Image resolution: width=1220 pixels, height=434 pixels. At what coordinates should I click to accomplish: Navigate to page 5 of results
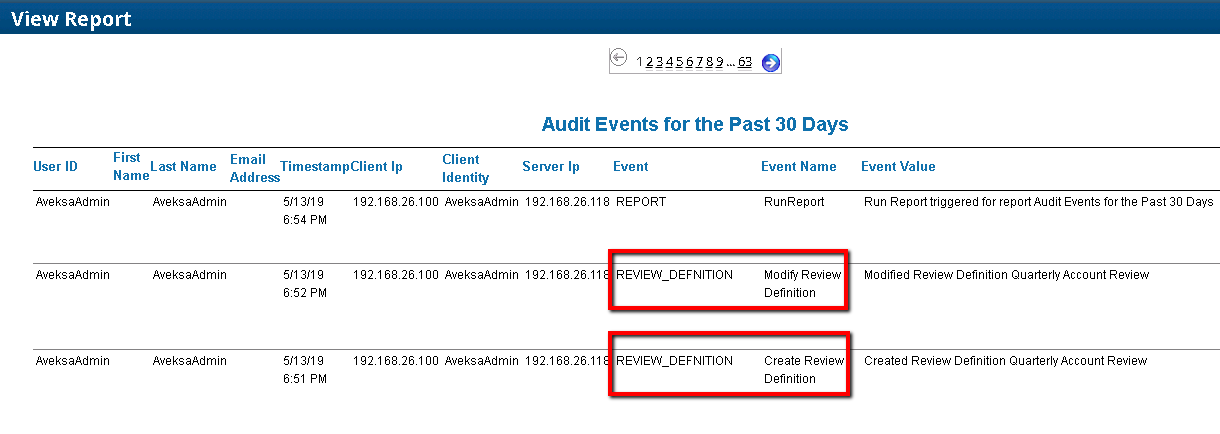[x=679, y=62]
